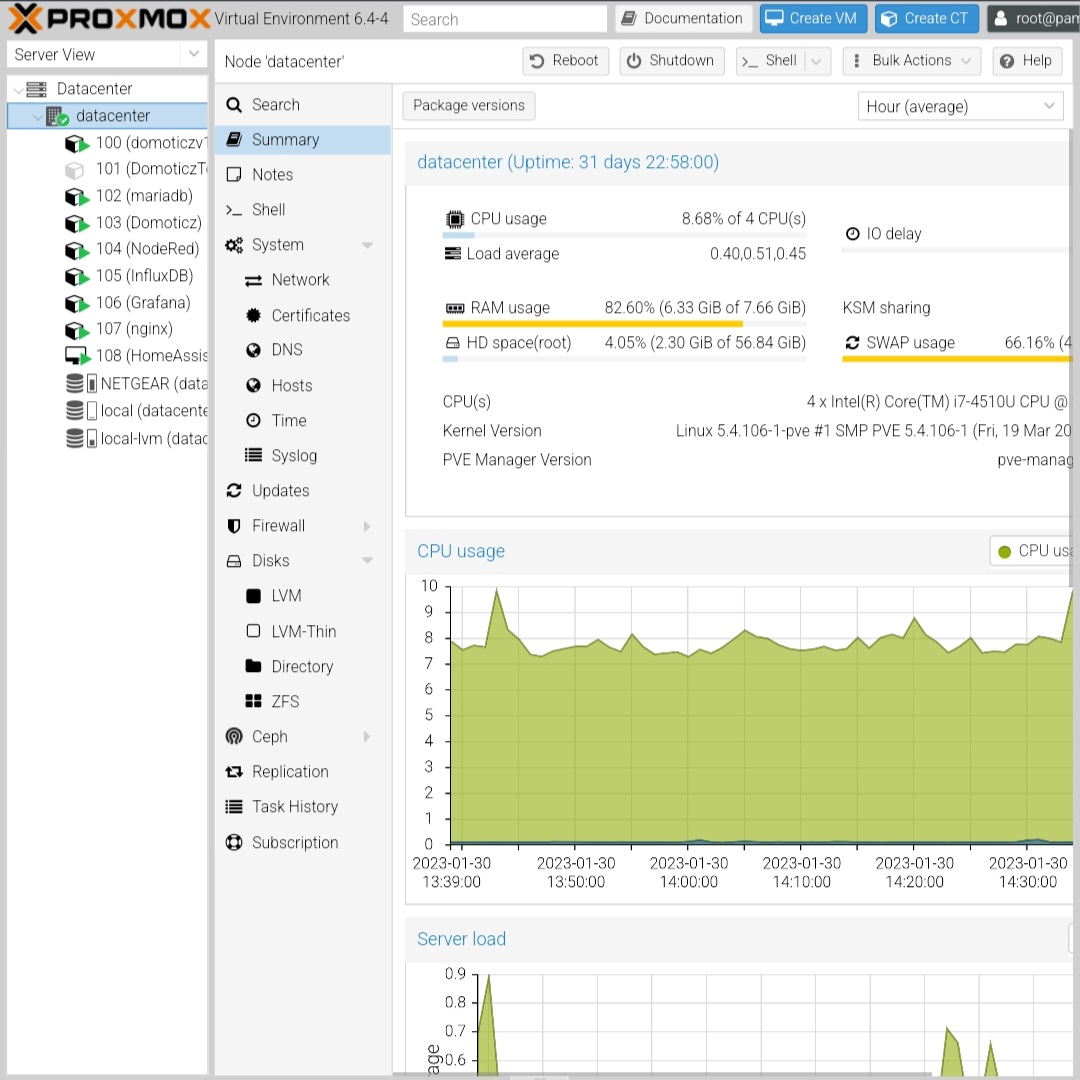Select container 103 (Domoticz)
1080x1080 pixels.
coord(133,222)
